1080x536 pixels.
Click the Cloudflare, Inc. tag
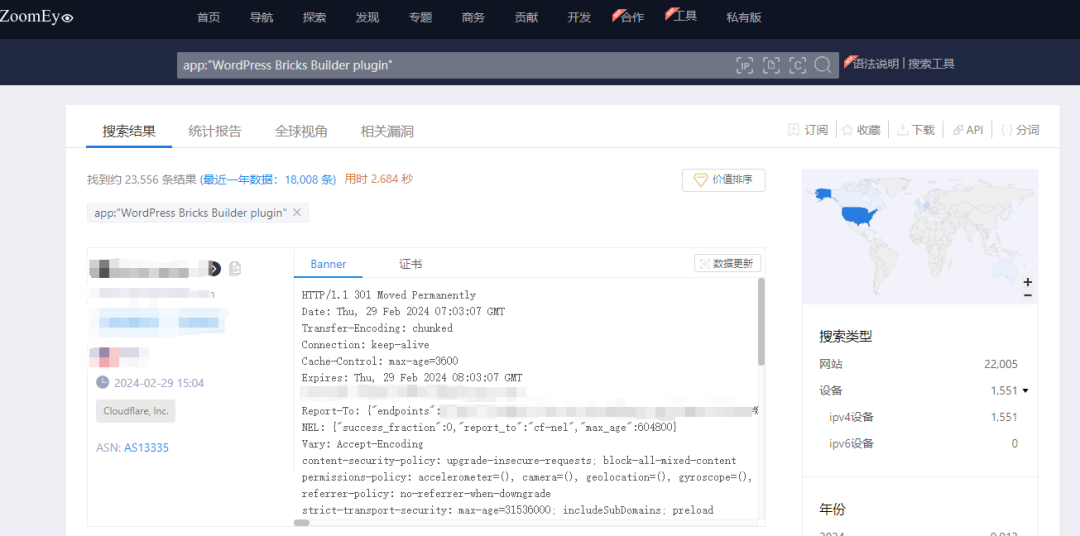click(x=136, y=411)
